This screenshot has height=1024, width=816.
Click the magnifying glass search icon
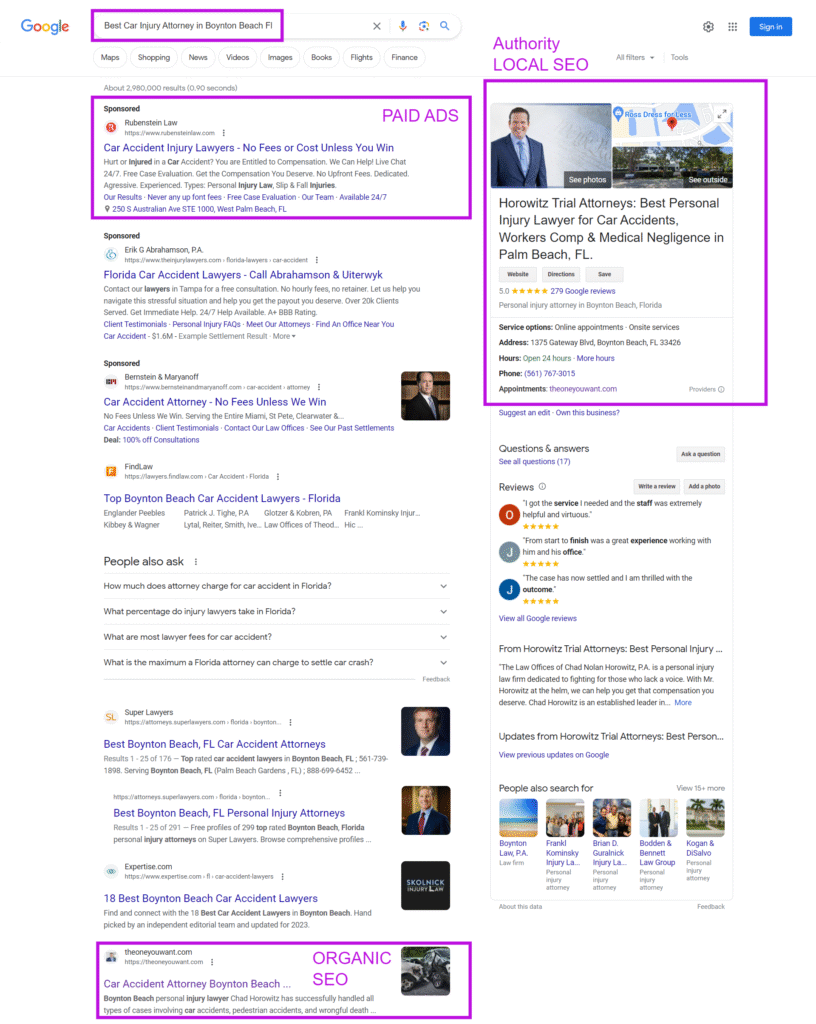[445, 26]
